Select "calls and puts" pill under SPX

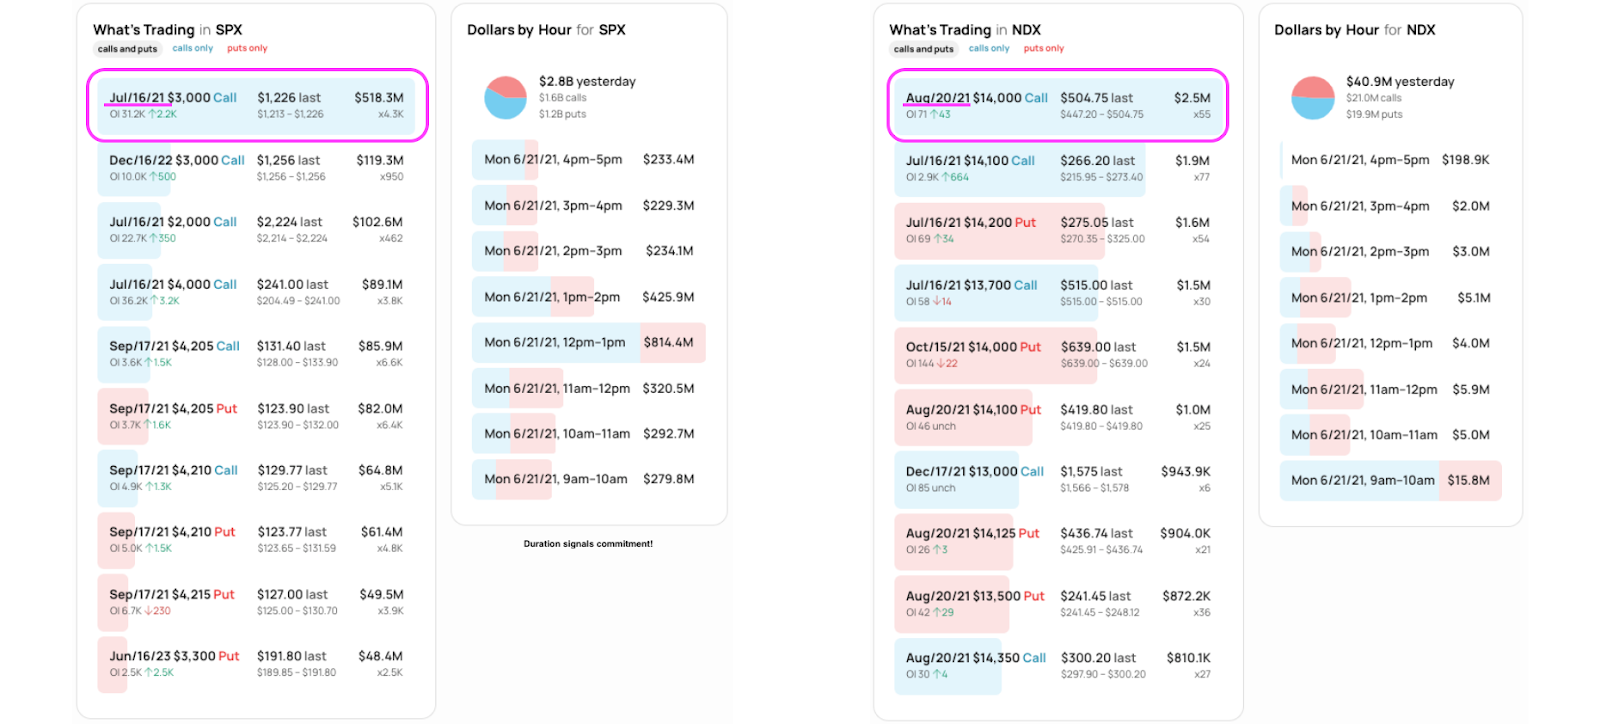127,49
